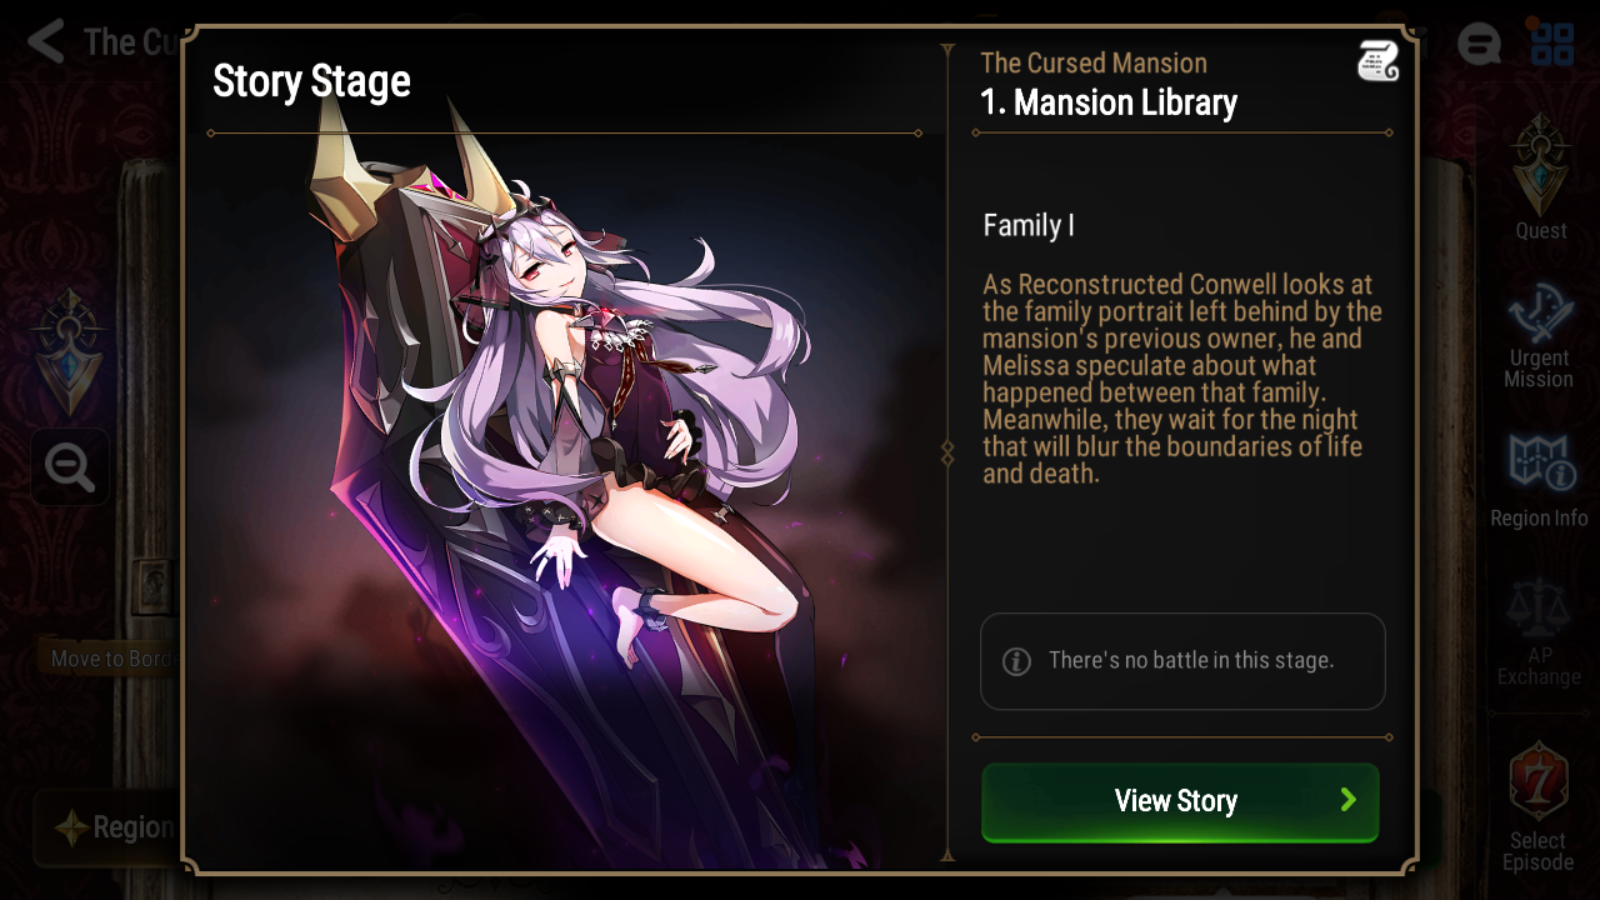Click Move to Border label
The image size is (1600, 900).
pos(110,658)
